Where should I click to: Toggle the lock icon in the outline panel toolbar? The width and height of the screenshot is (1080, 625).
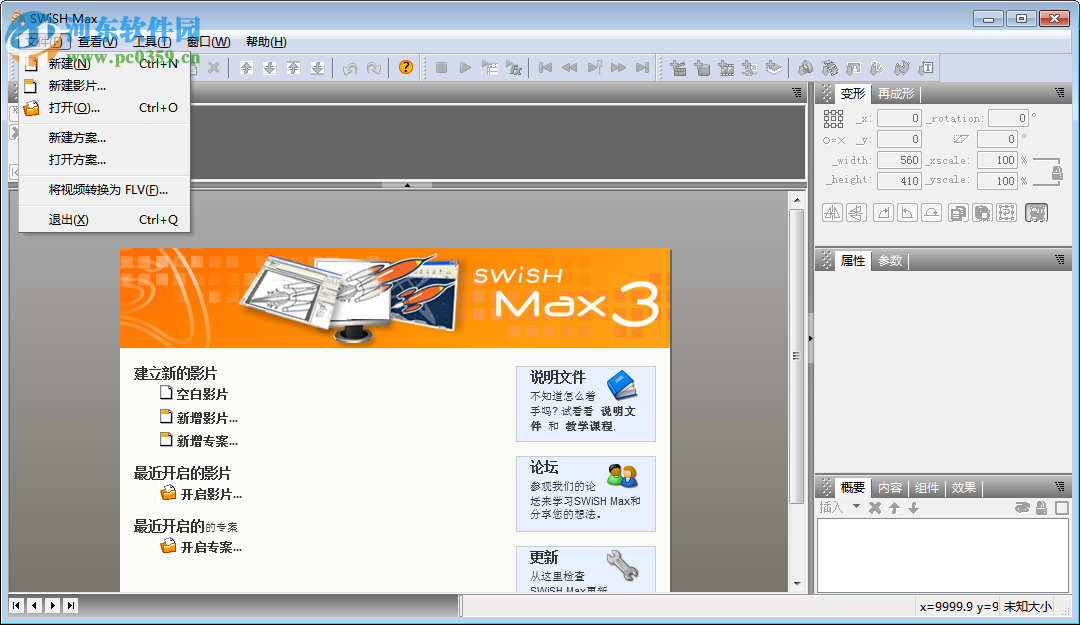[x=1041, y=508]
